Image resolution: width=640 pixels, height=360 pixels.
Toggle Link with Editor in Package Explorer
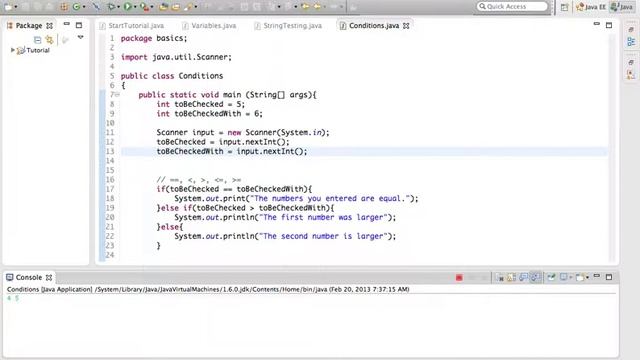tap(50, 40)
